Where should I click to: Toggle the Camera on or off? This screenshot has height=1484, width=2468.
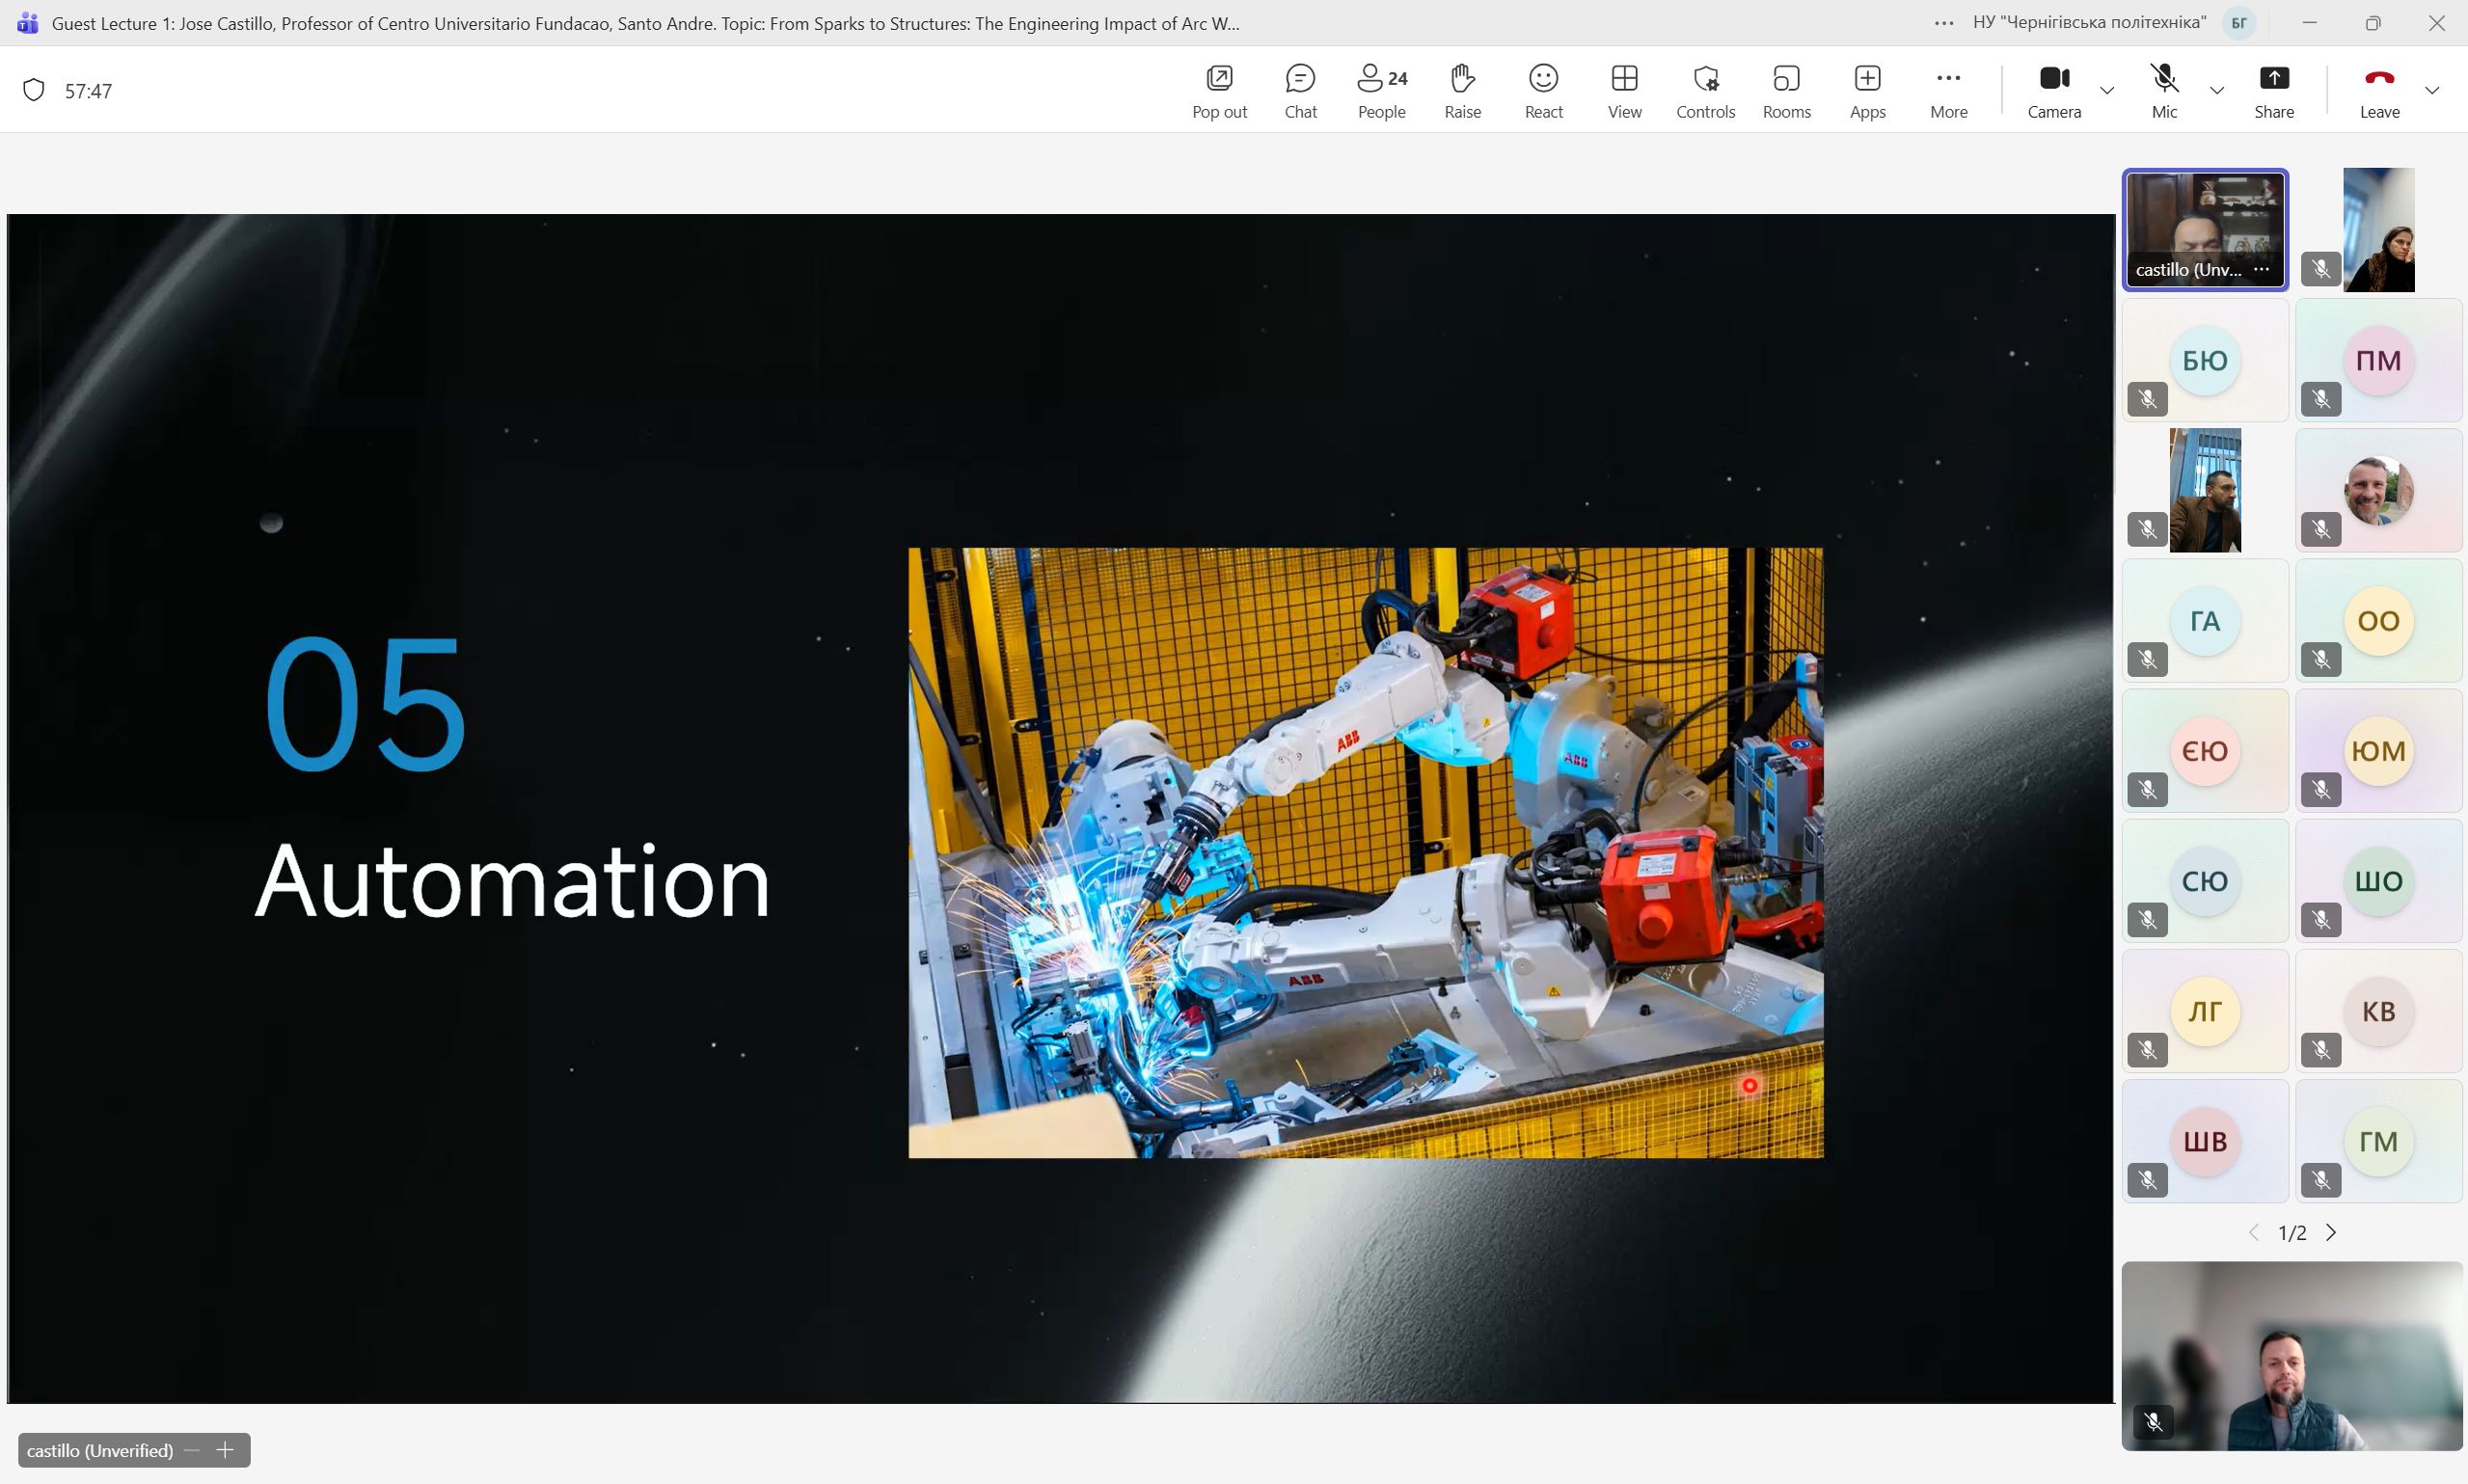pos(2054,90)
